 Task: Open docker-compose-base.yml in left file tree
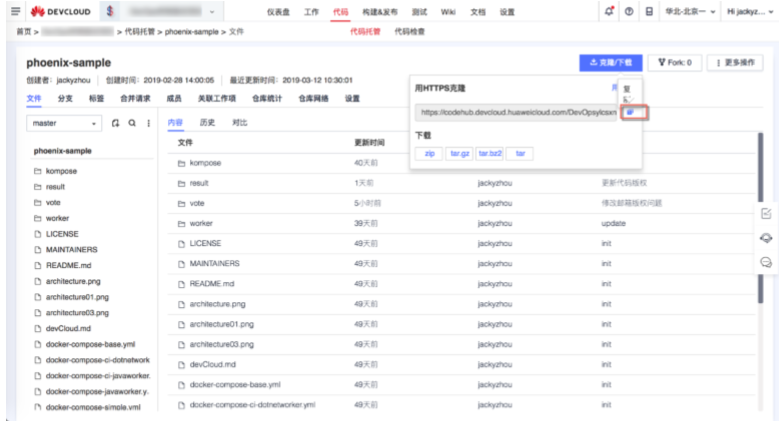tap(90, 344)
